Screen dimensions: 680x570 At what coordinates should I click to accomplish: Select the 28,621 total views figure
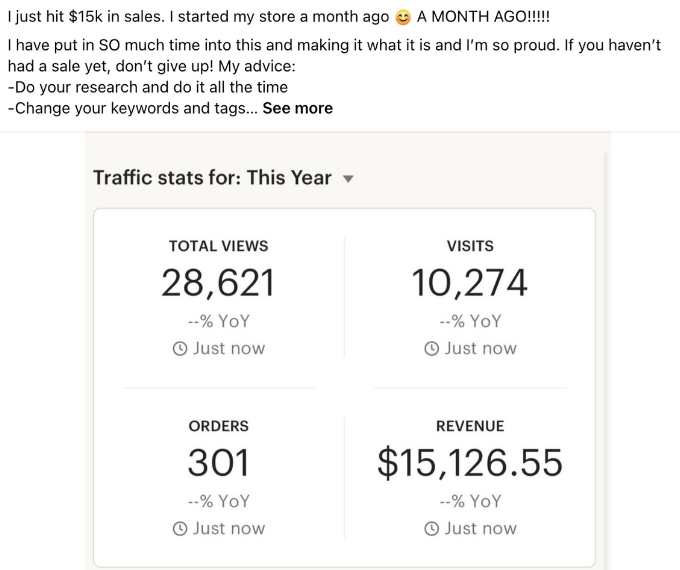(x=218, y=284)
